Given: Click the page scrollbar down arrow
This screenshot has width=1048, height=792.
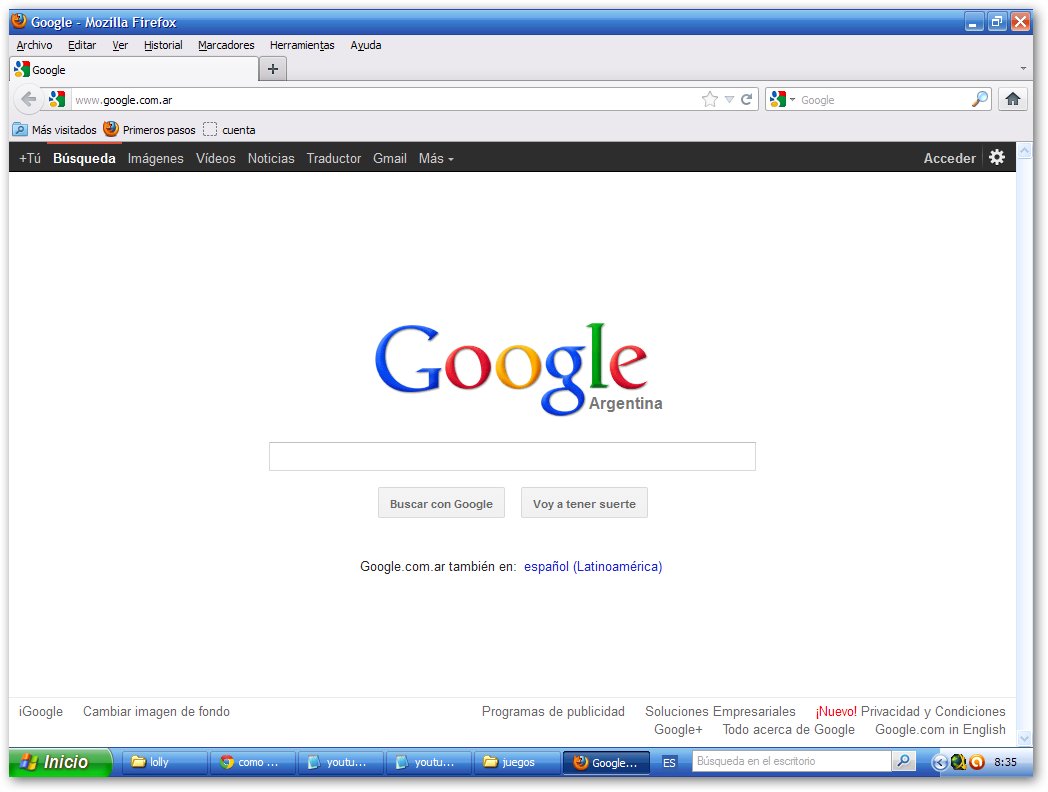Looking at the screenshot, I should pos(1024,738).
